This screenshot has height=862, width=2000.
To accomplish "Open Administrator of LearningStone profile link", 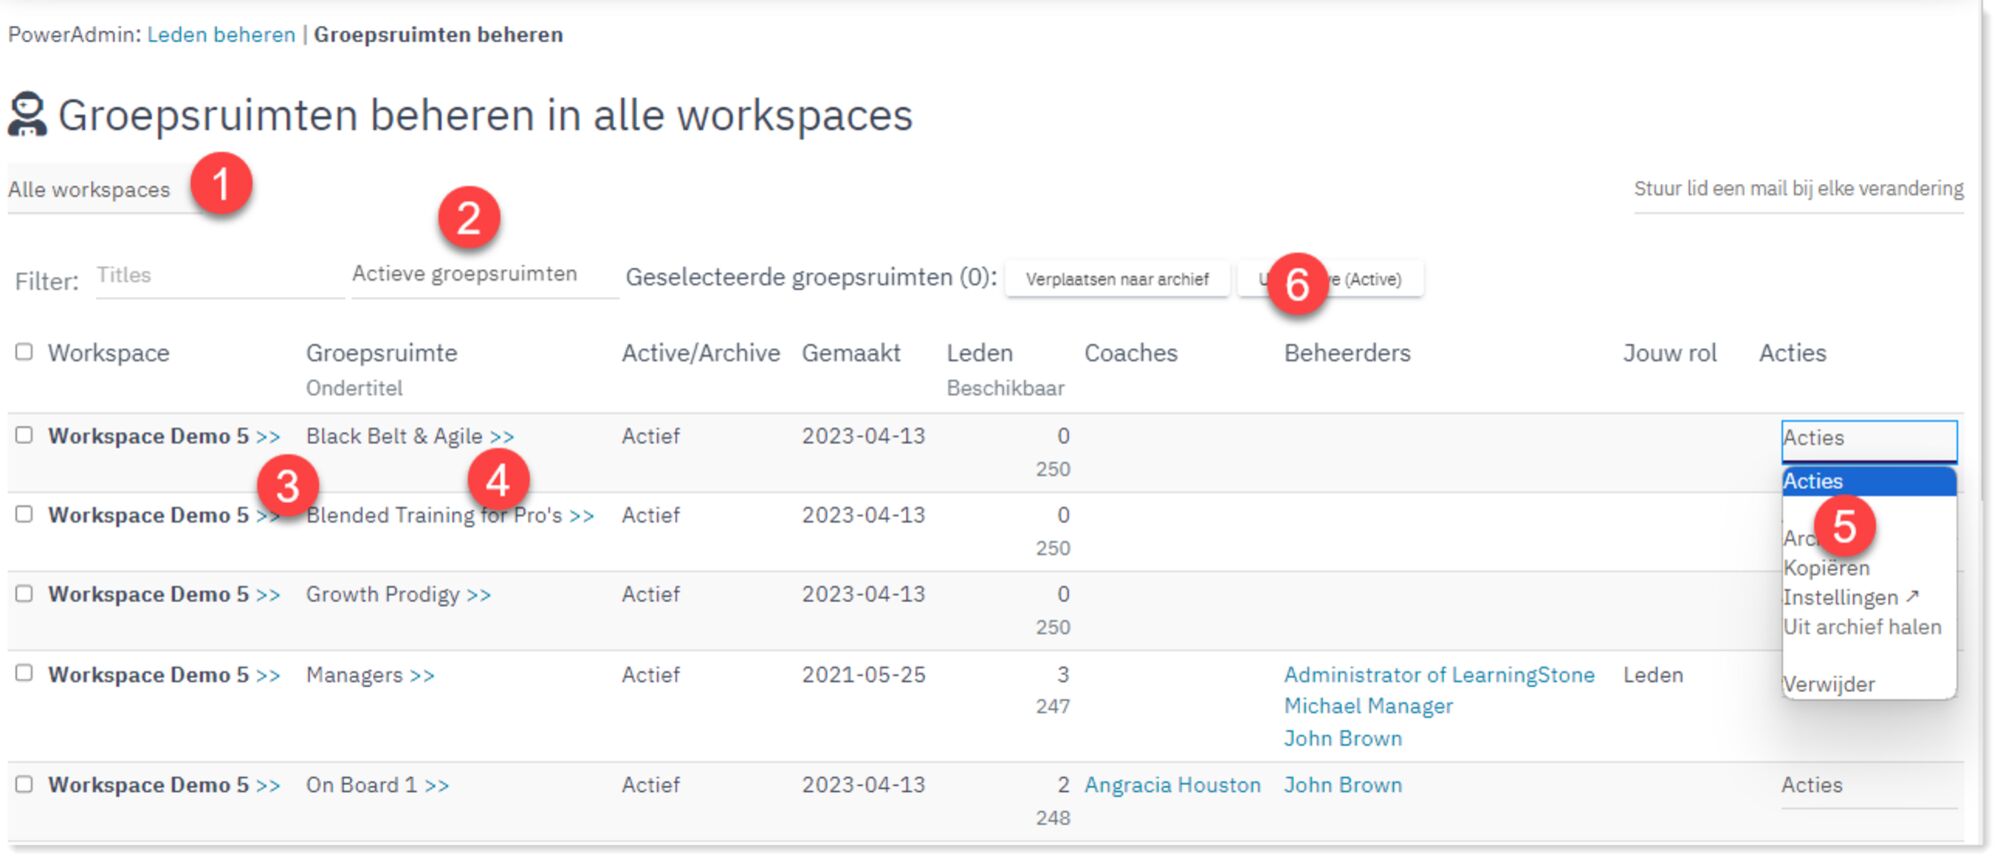I will tap(1439, 675).
